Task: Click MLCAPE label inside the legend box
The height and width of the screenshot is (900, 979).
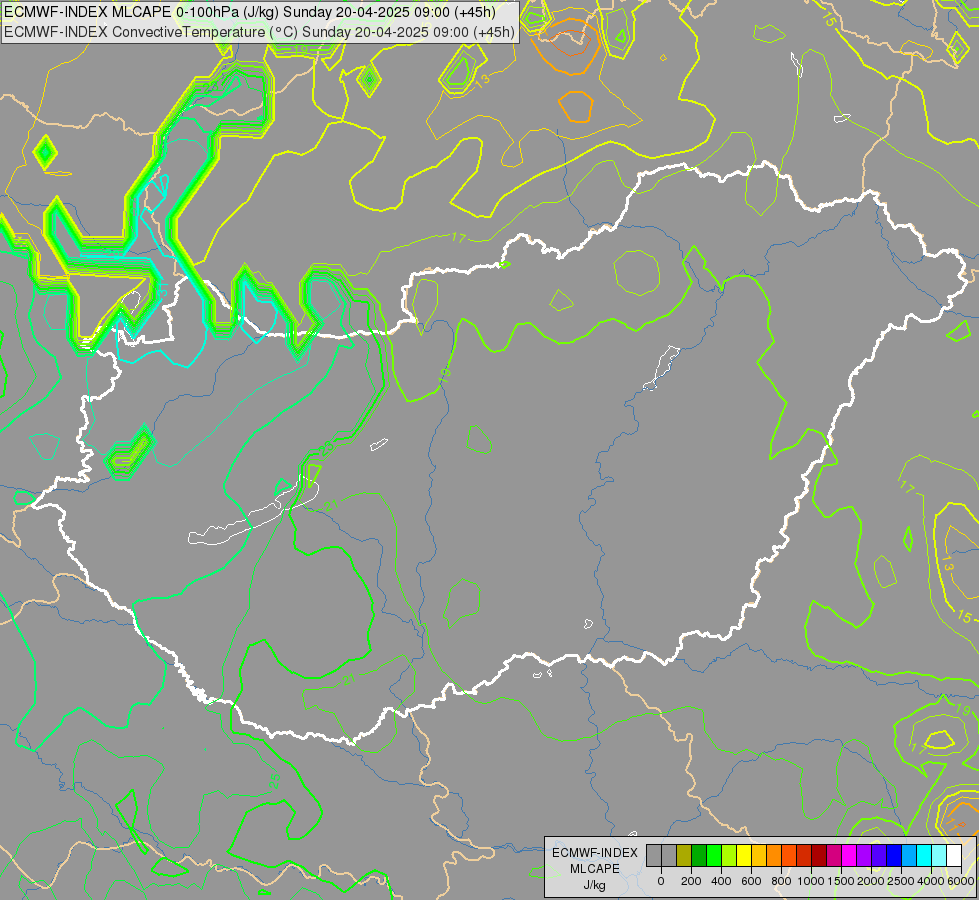Action: (595, 869)
